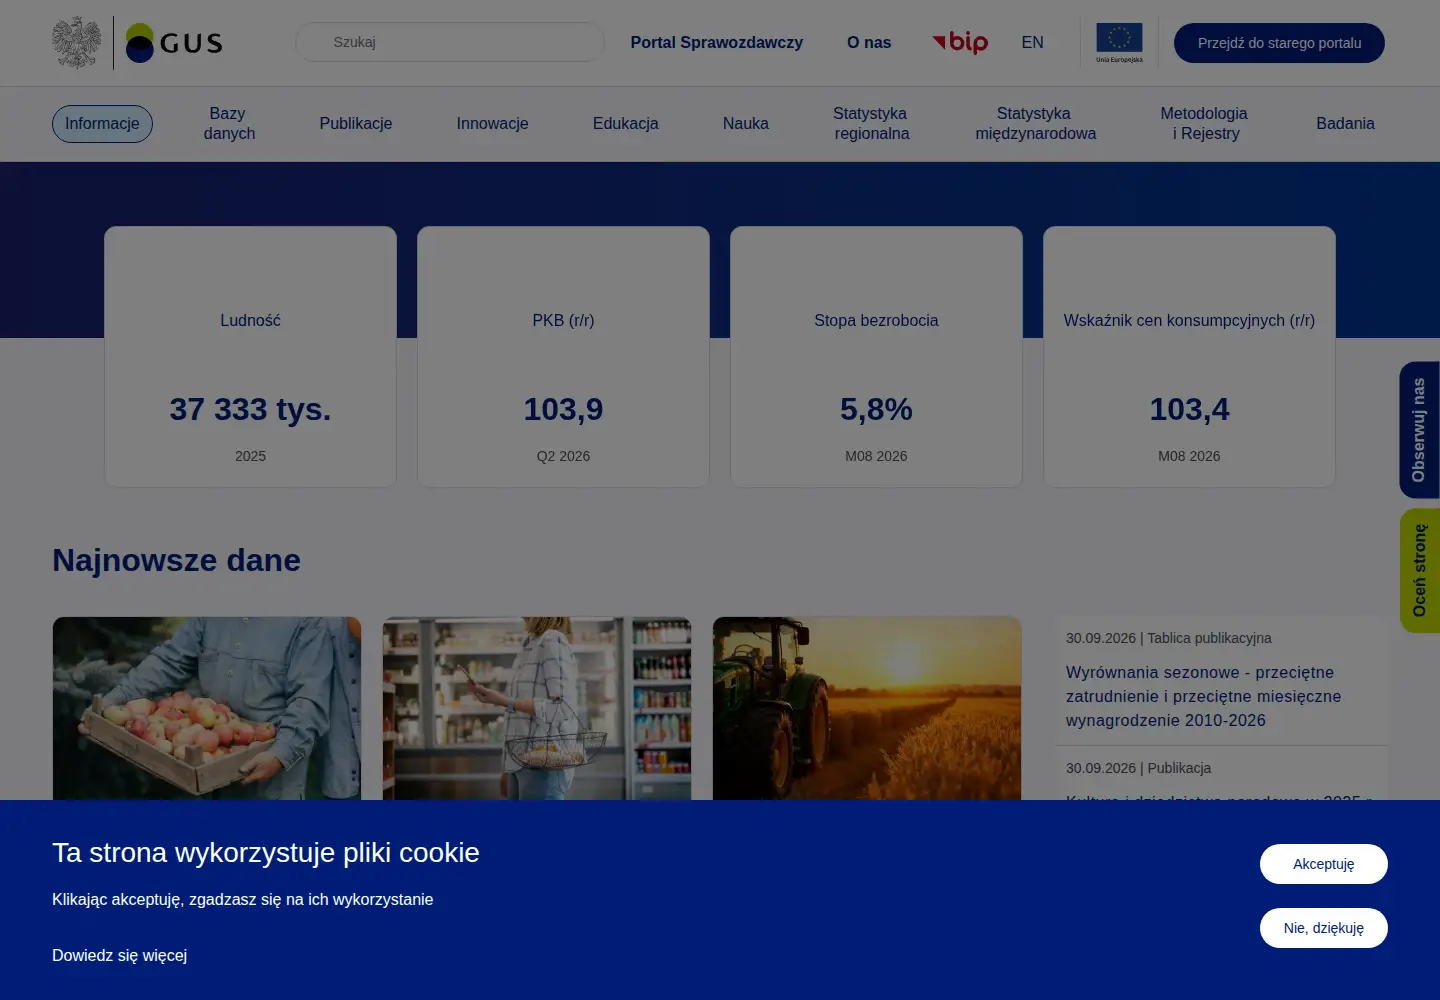Open the tractor in field thumbnail
Image resolution: width=1440 pixels, height=1000 pixels.
pyautogui.click(x=867, y=708)
